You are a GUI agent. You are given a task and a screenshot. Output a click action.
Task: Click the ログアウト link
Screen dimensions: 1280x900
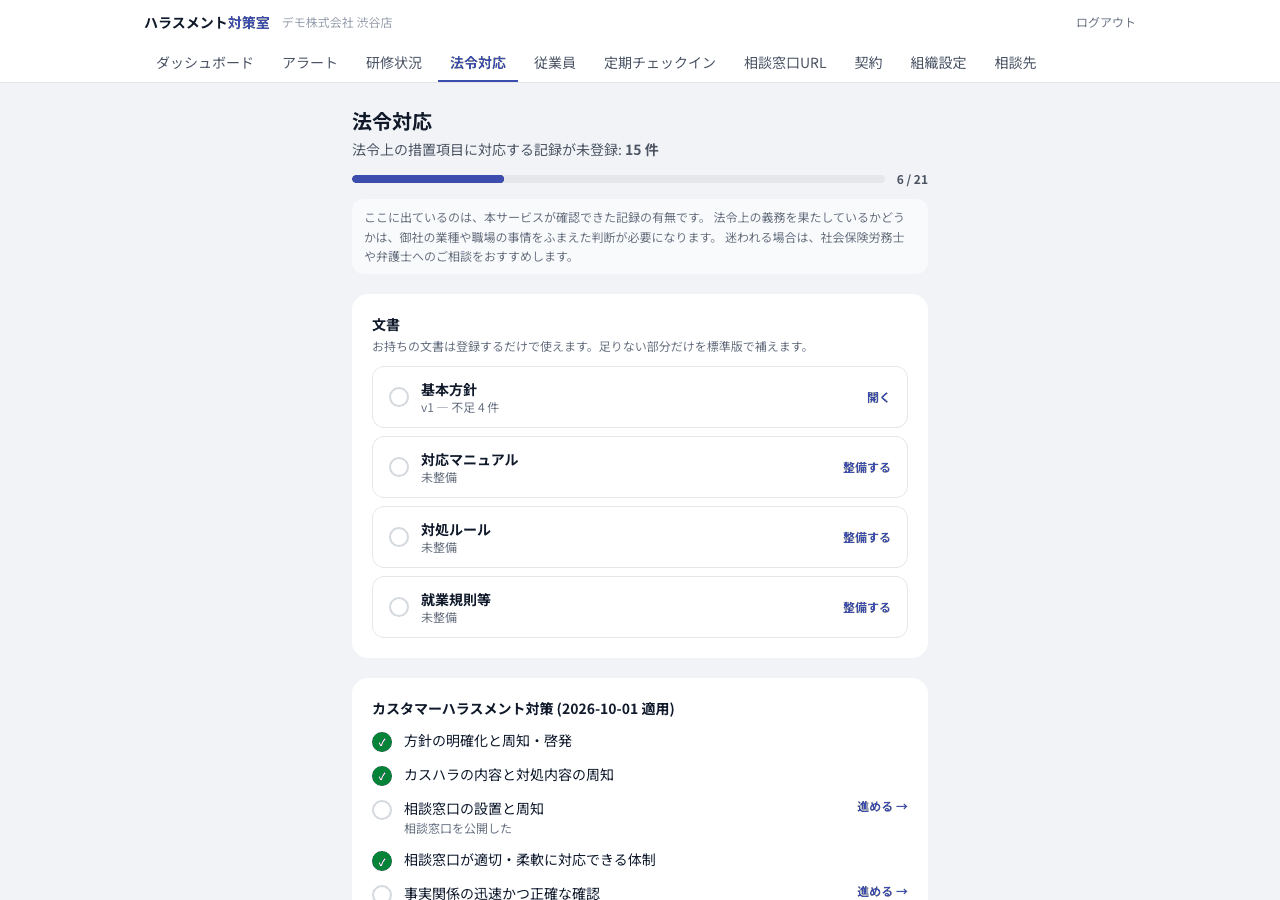tap(1106, 22)
